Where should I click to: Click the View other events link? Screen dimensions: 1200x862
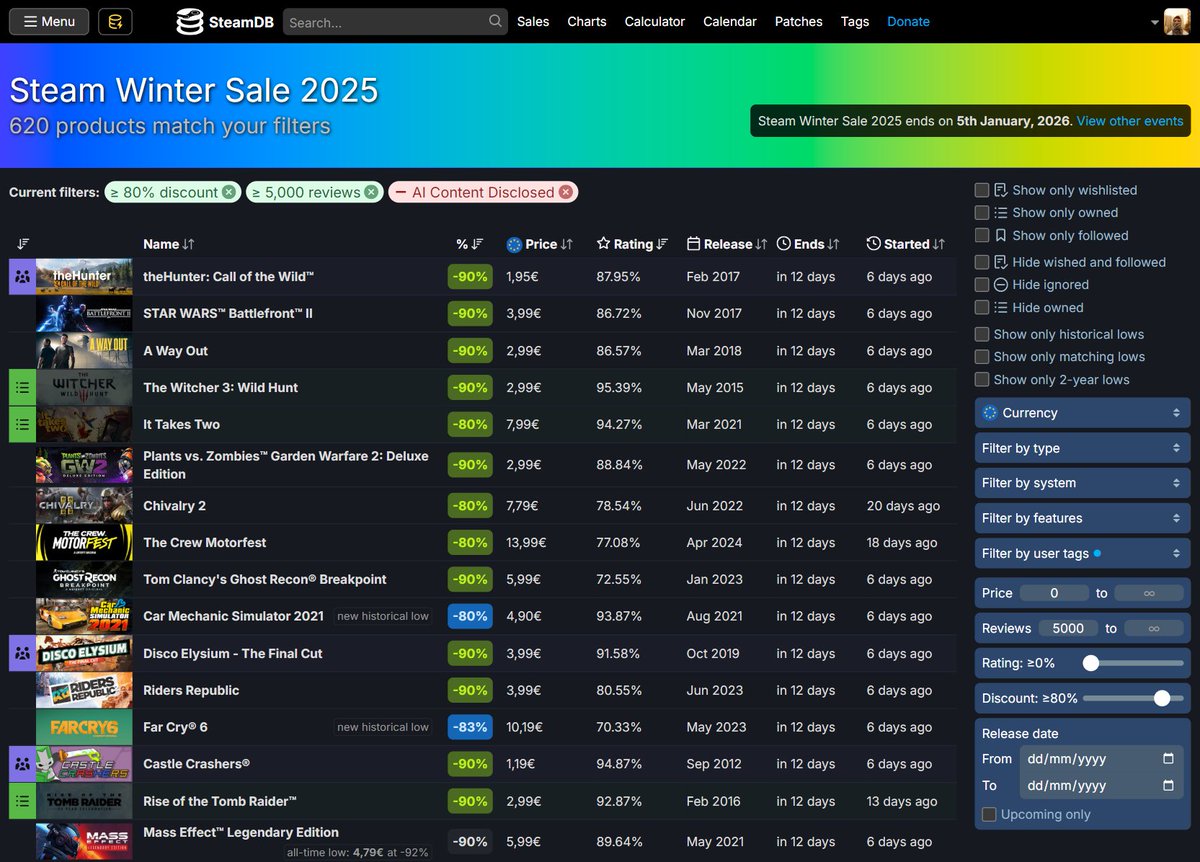click(x=1130, y=121)
